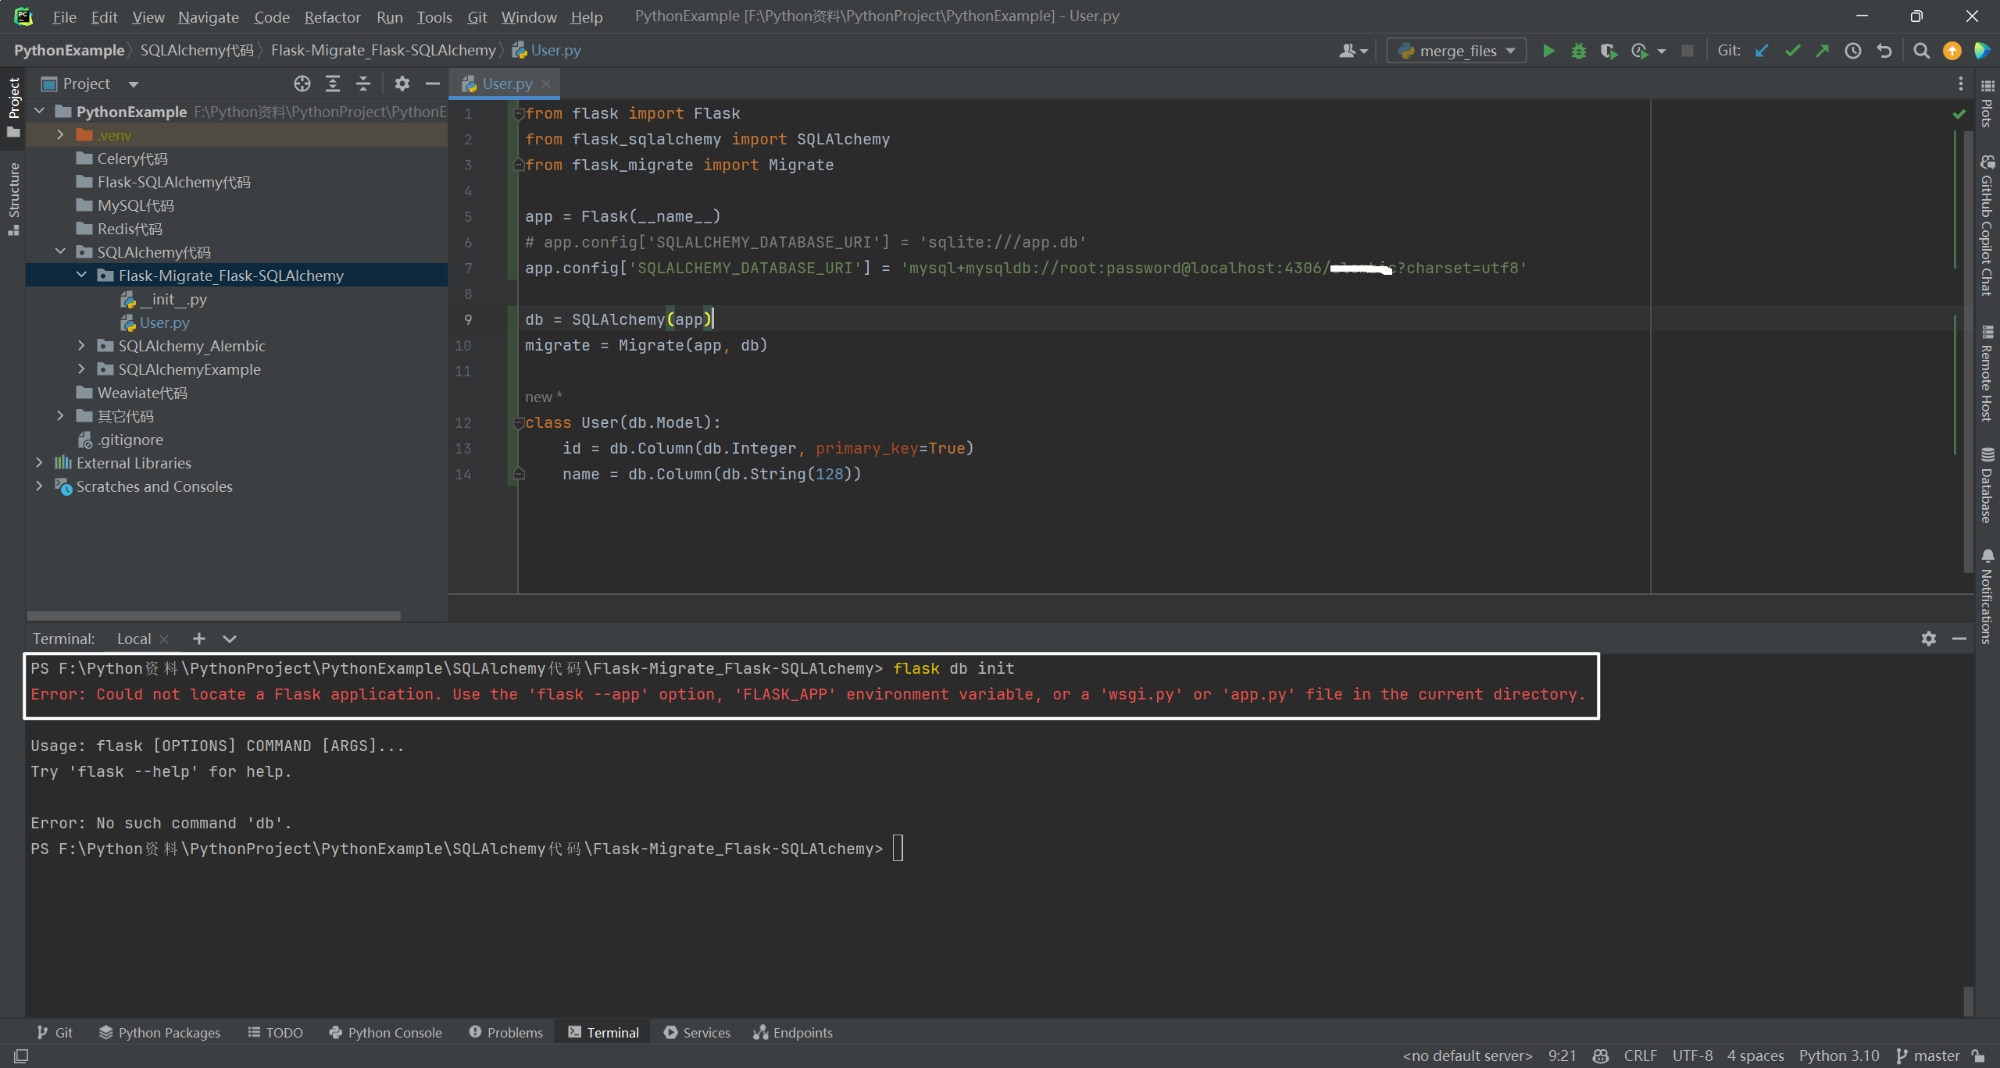Push commits with the Git push arrow
This screenshot has height=1068, width=2000.
point(1822,50)
